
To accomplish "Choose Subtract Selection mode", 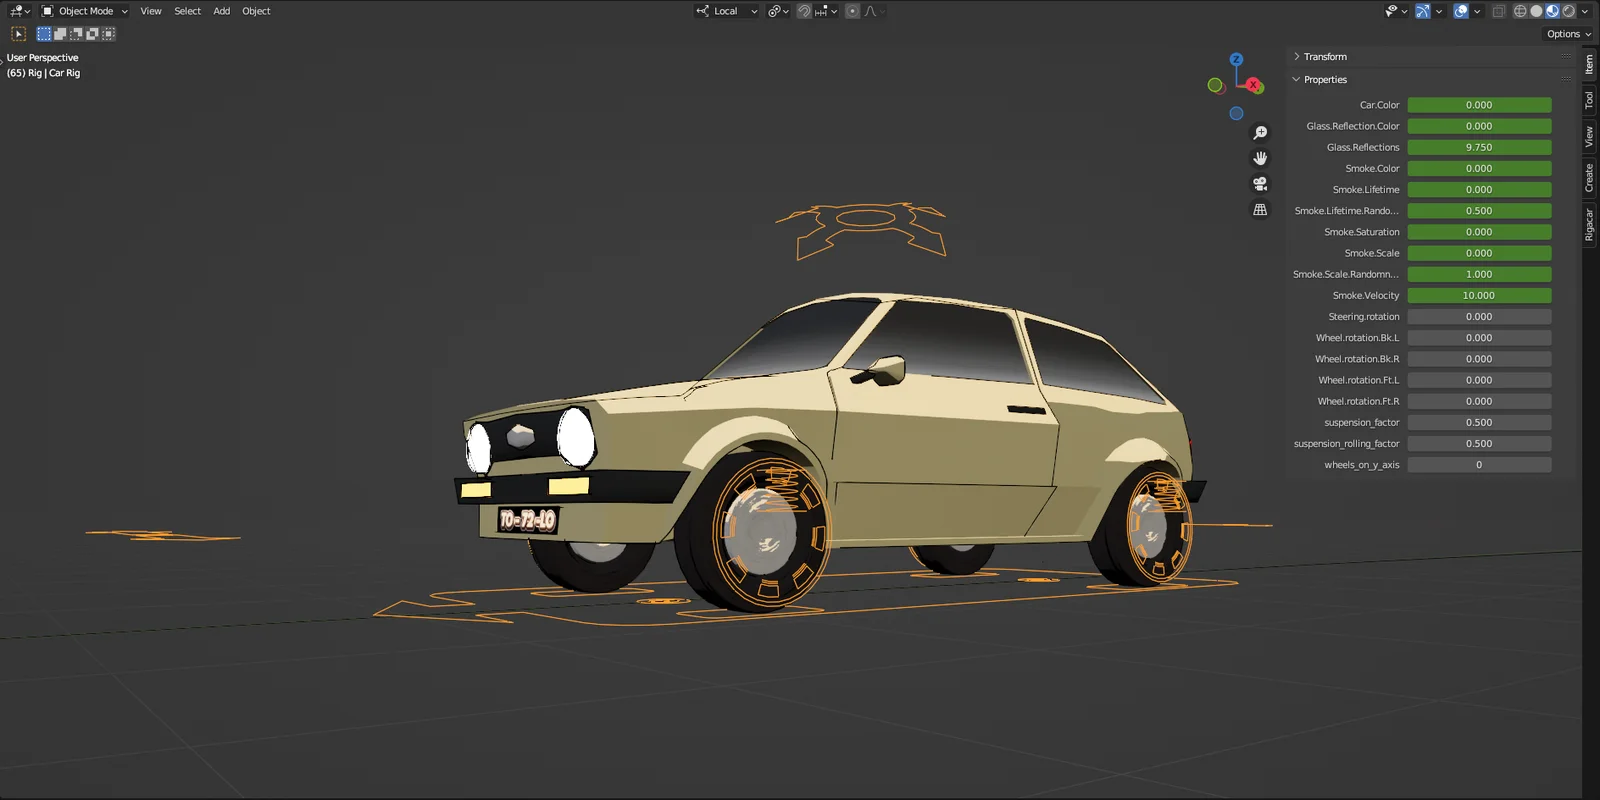I will click(x=76, y=34).
